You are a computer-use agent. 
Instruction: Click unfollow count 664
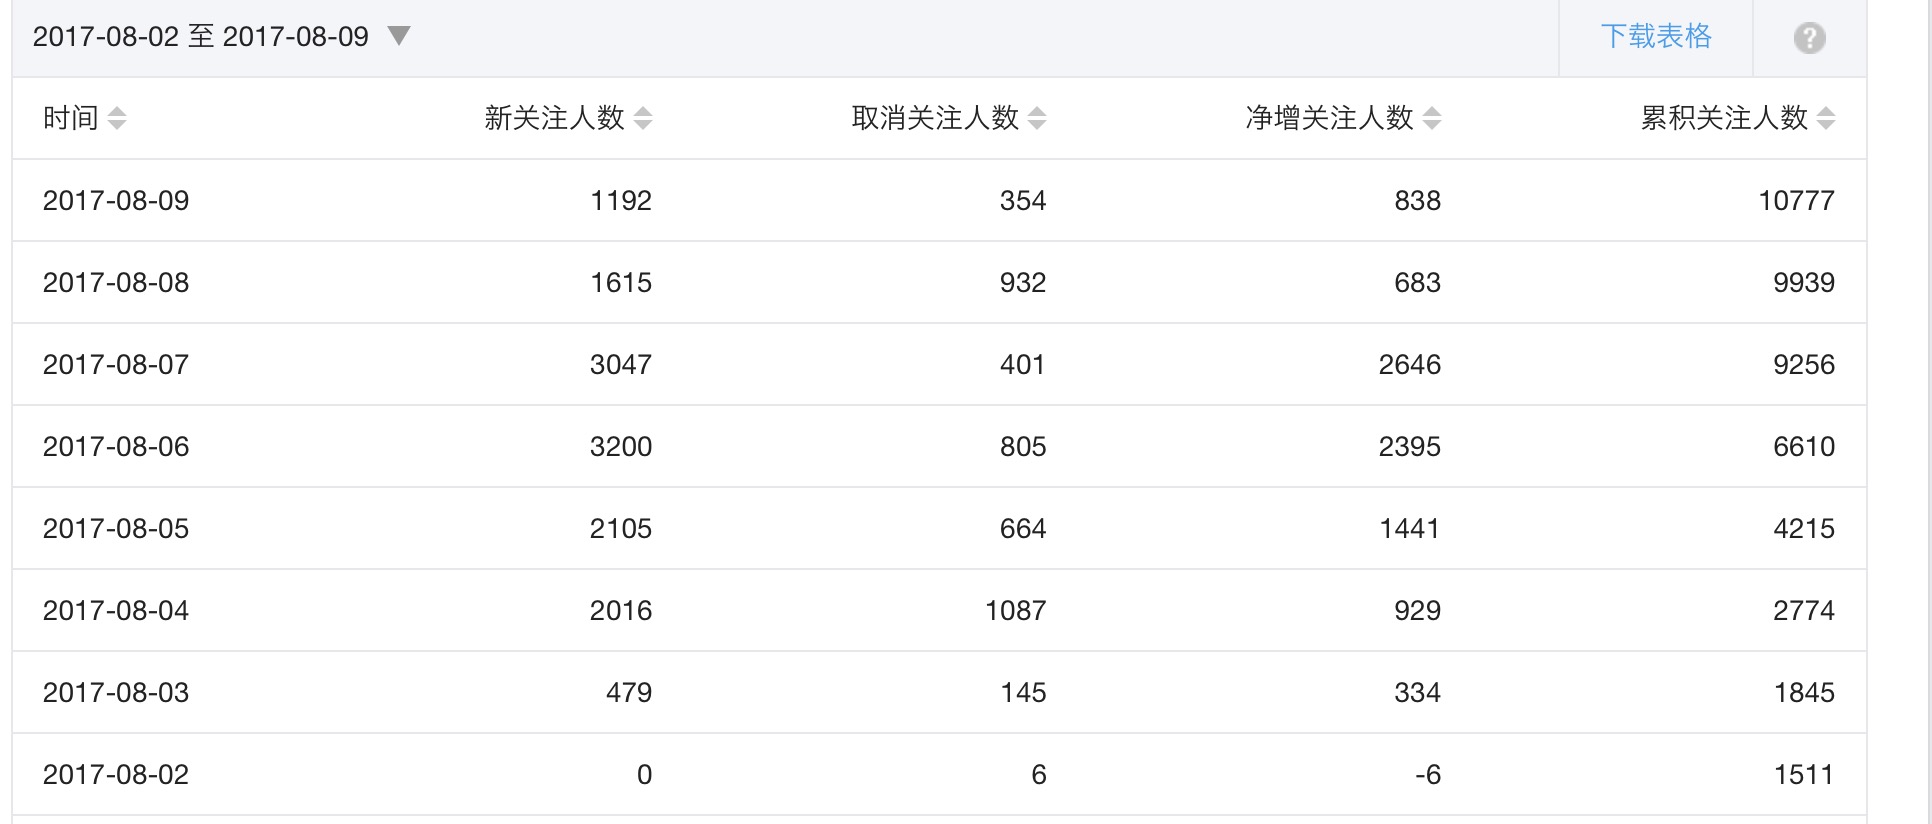[1023, 528]
